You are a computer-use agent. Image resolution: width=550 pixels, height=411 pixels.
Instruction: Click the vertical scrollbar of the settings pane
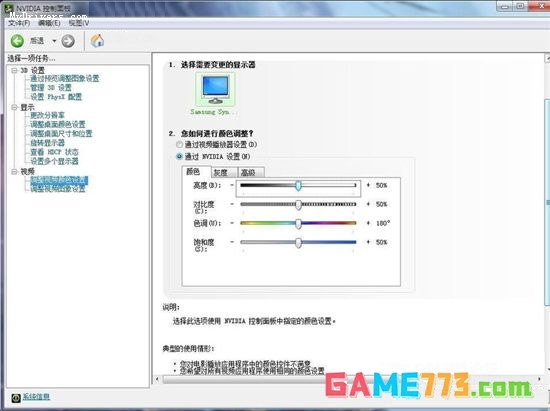coord(547,203)
